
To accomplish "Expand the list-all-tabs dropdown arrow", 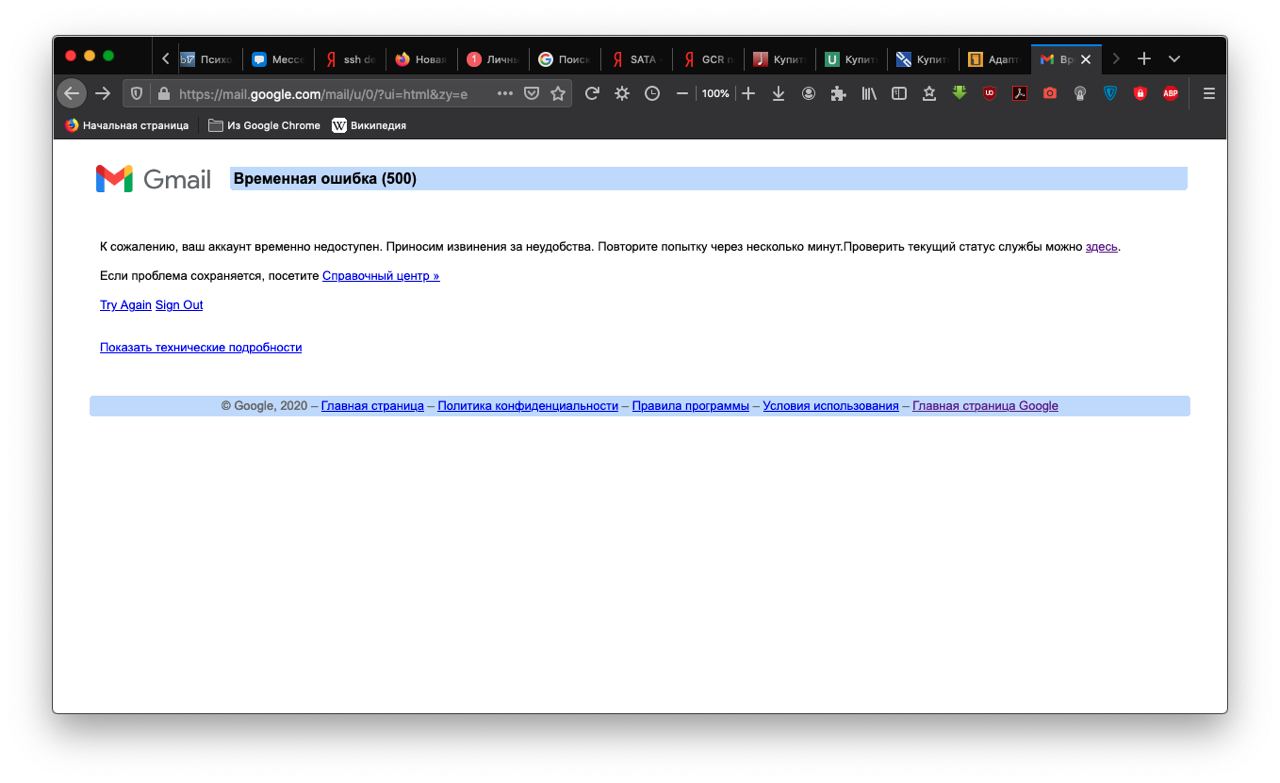I will (x=1174, y=59).
